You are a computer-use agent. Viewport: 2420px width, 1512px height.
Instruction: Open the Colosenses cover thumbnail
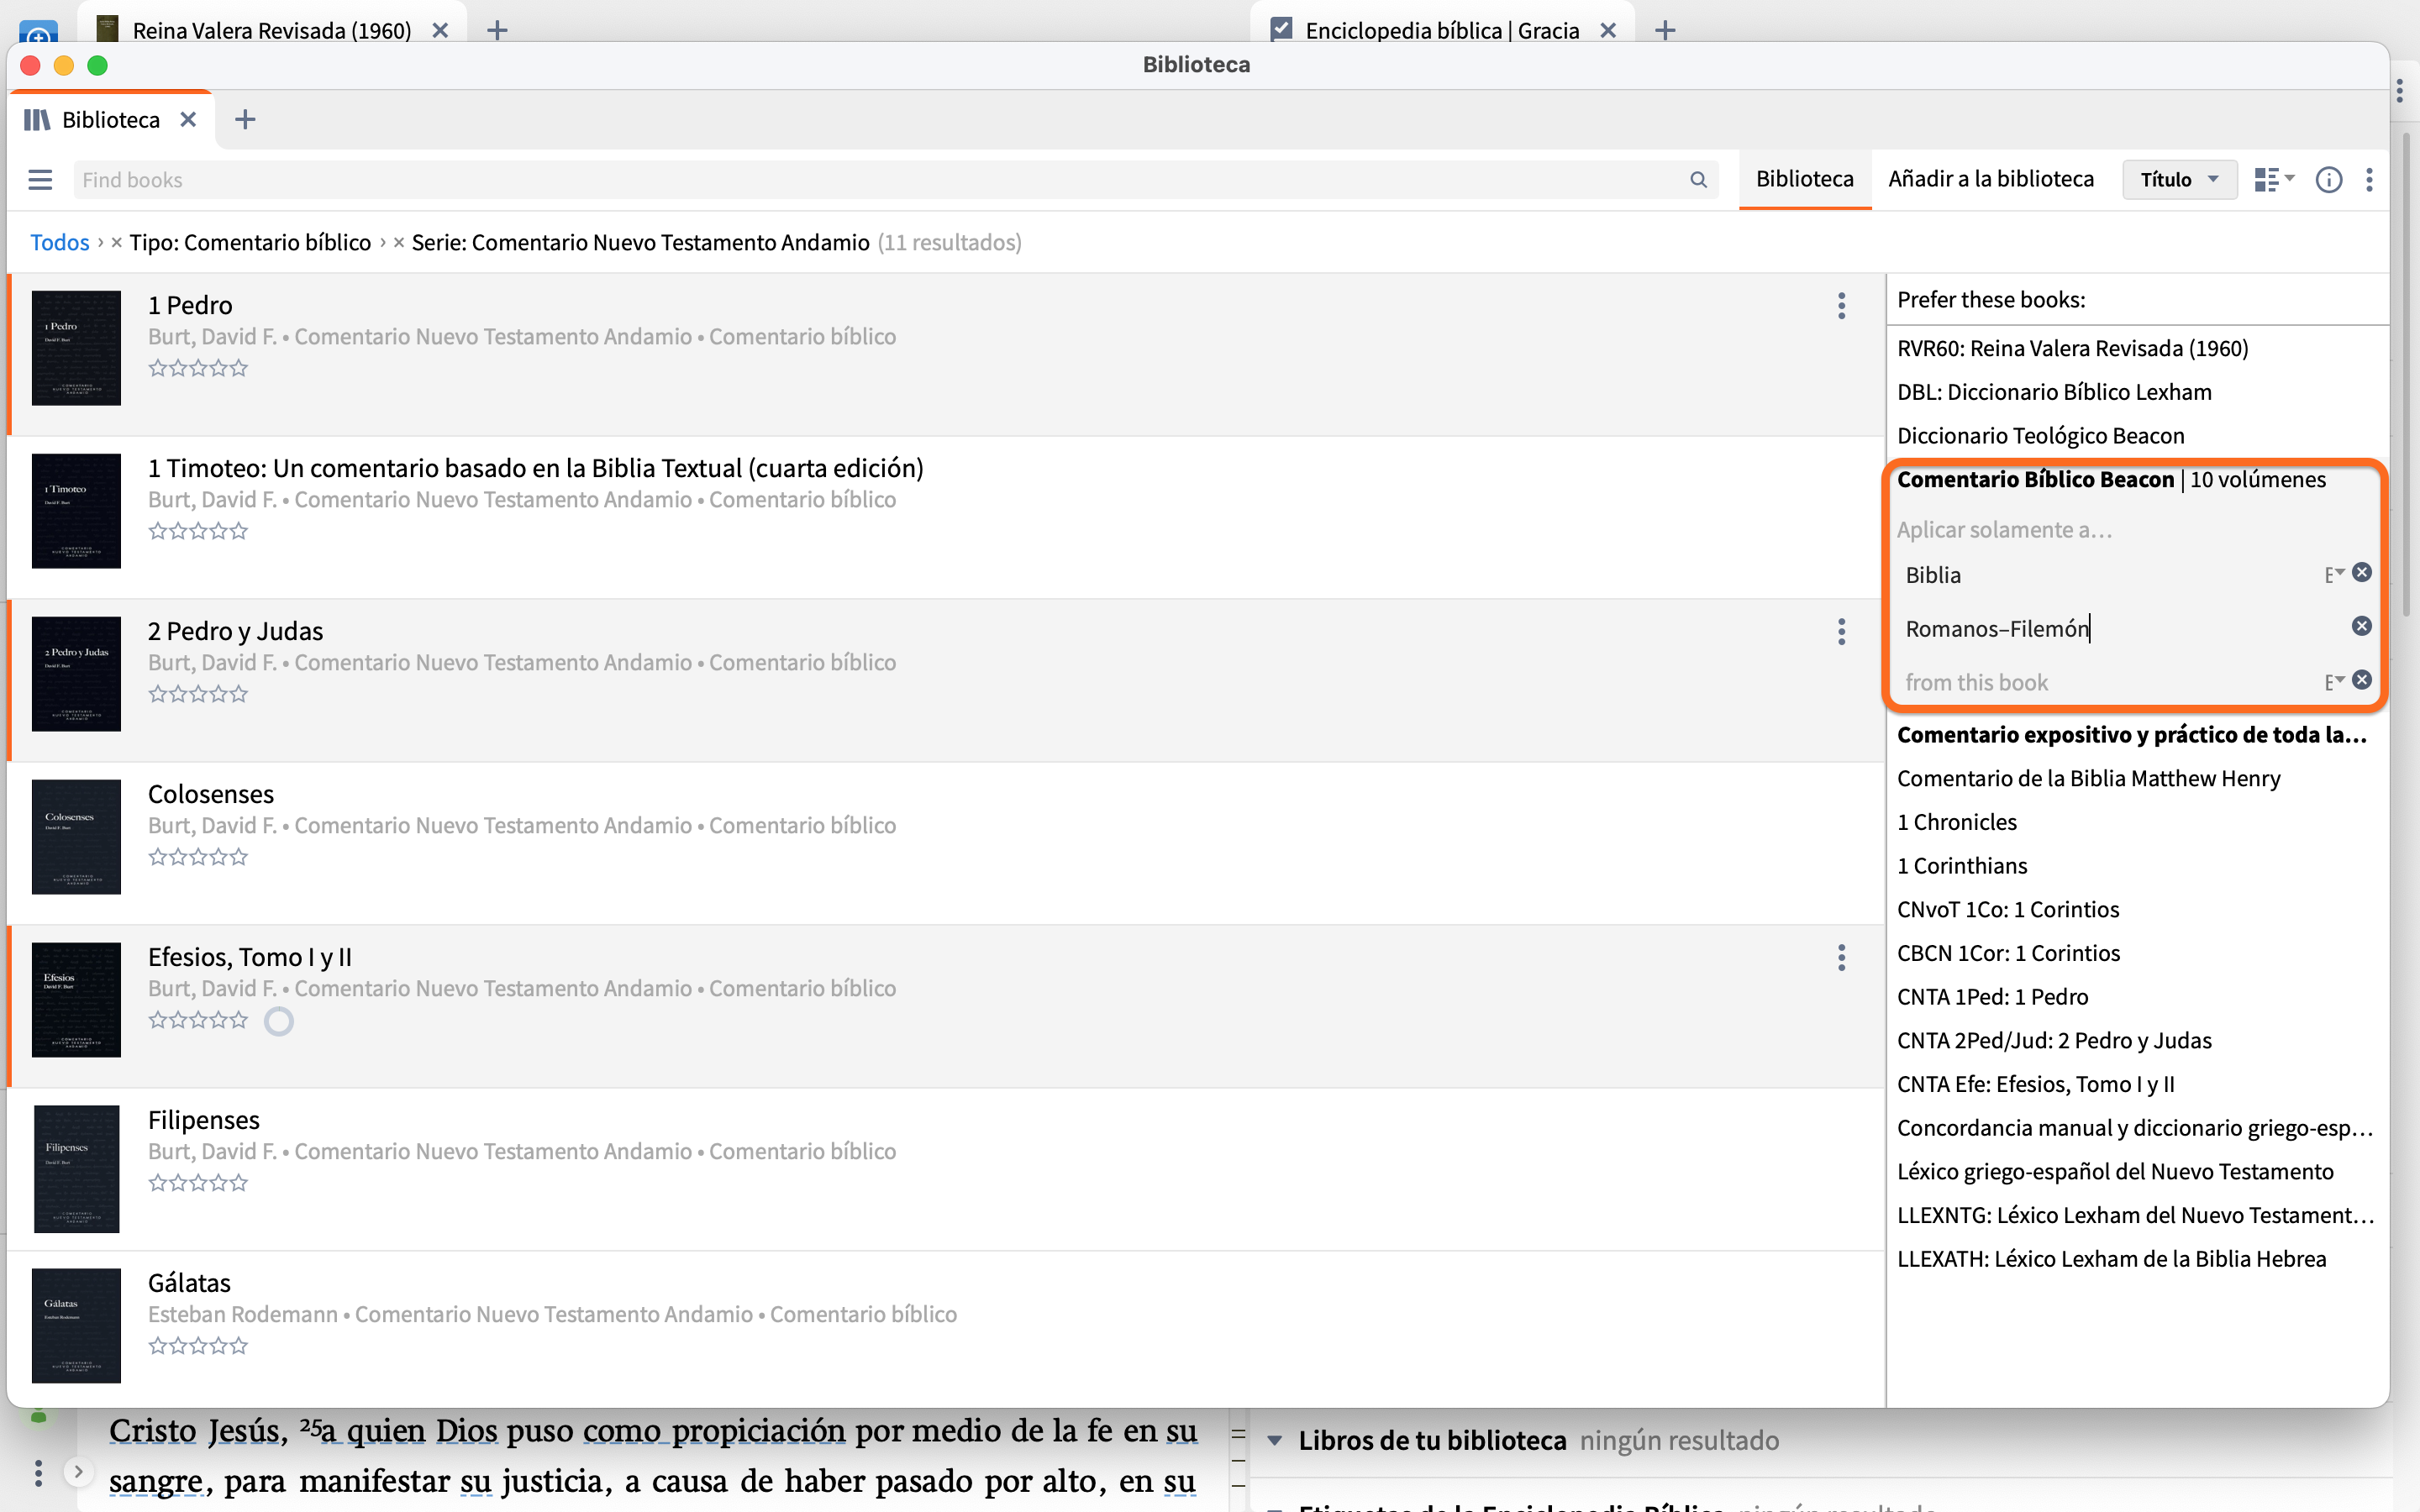[x=76, y=837]
